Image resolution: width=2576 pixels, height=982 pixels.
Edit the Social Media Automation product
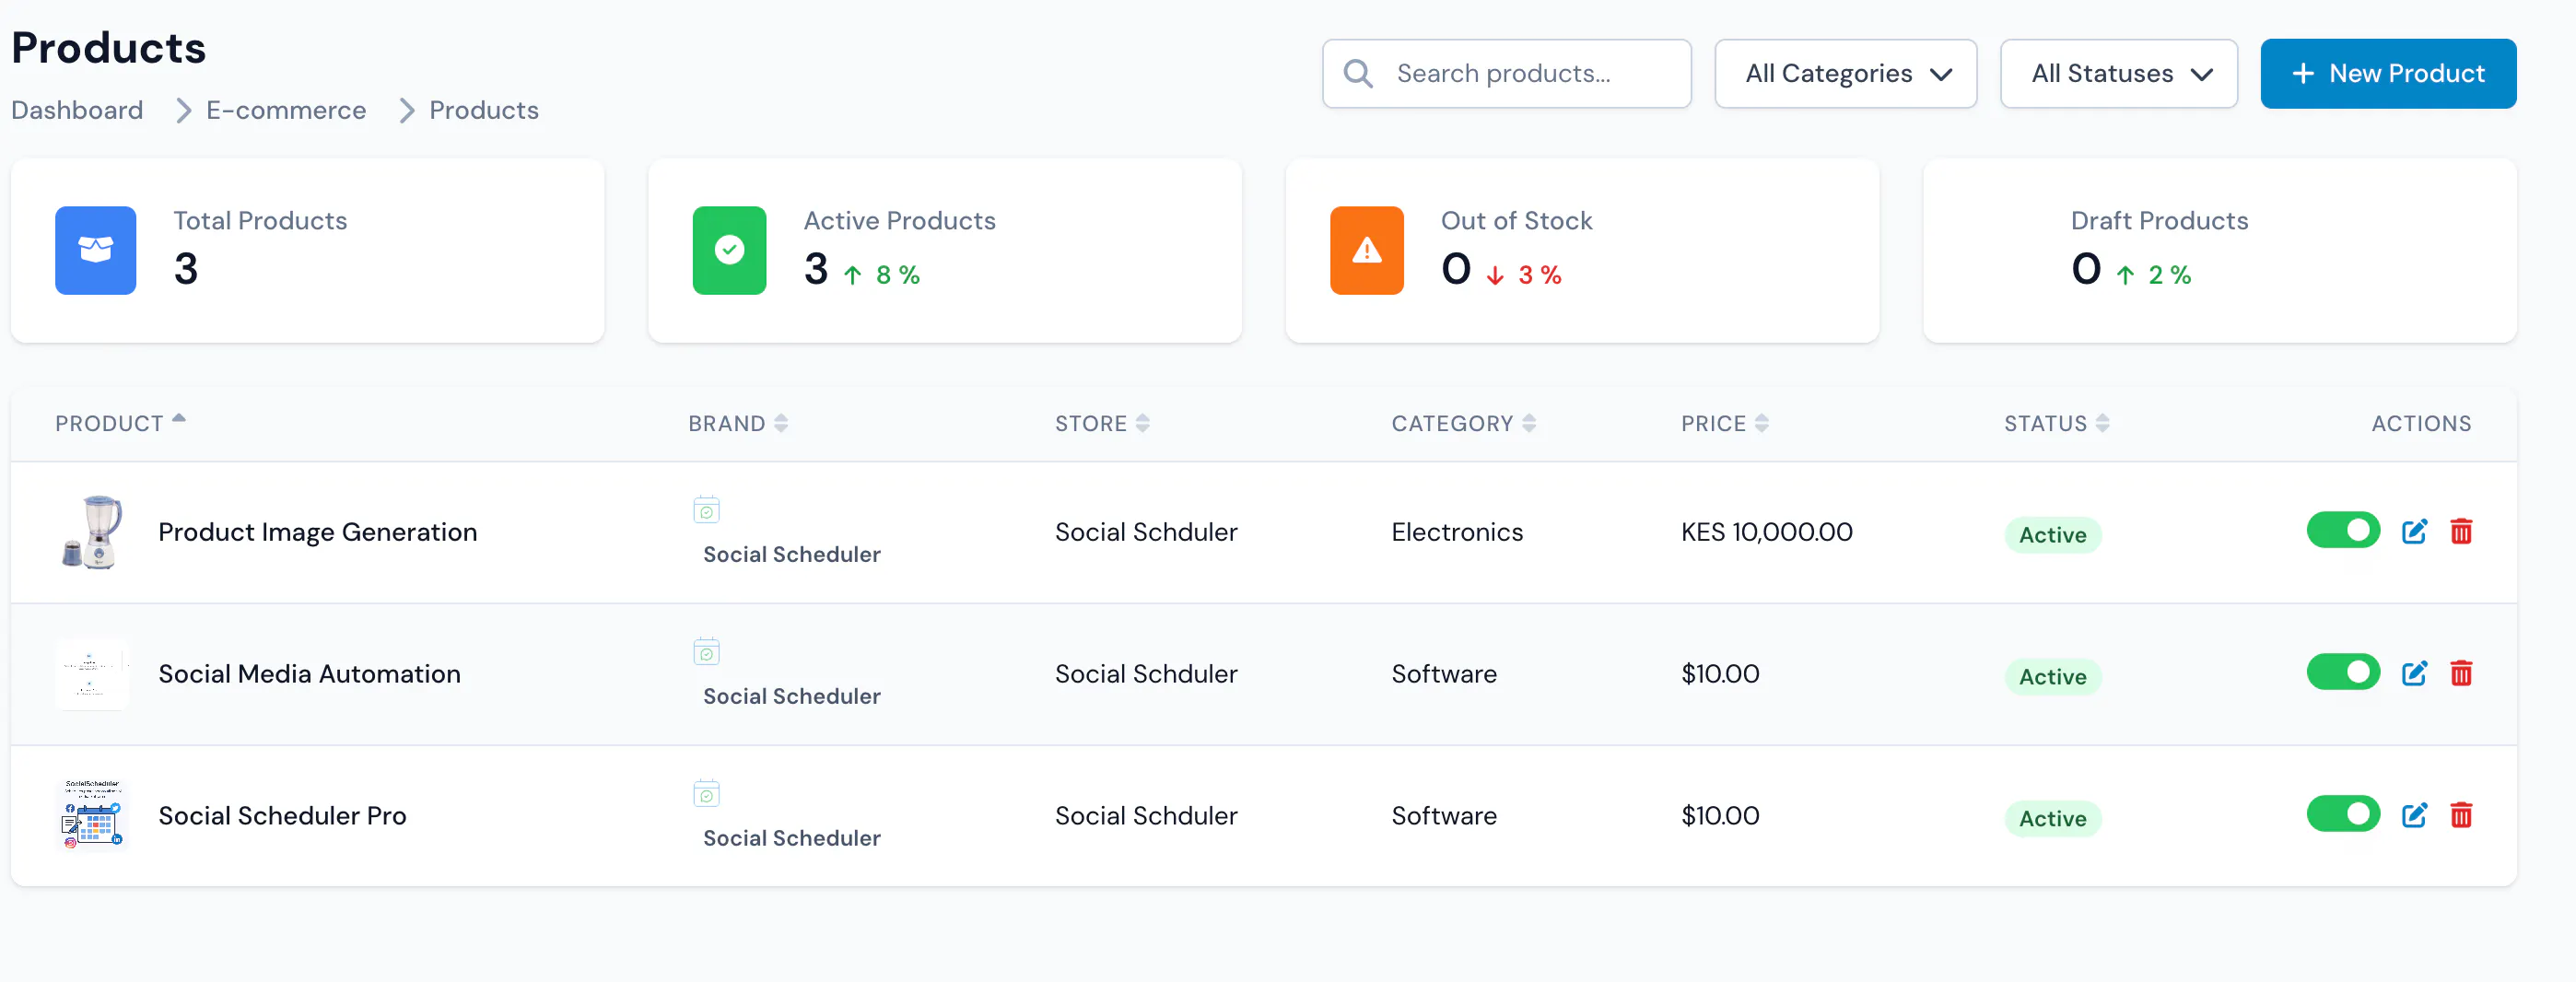(x=2414, y=673)
